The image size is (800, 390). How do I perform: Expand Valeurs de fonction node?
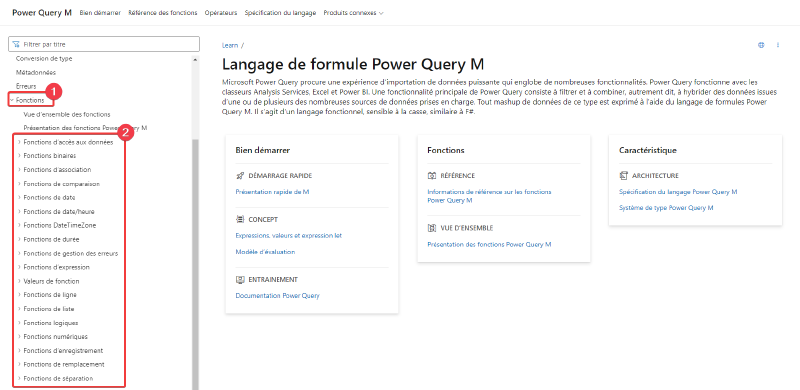(51, 281)
